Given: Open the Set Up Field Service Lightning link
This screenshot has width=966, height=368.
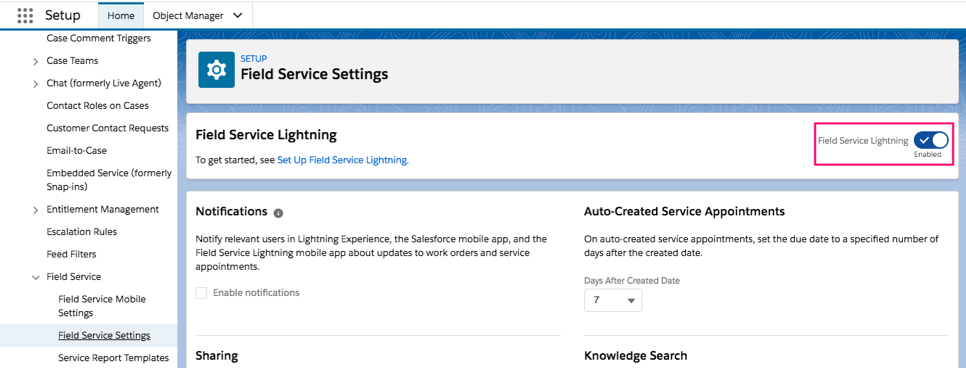Looking at the screenshot, I should pos(343,160).
